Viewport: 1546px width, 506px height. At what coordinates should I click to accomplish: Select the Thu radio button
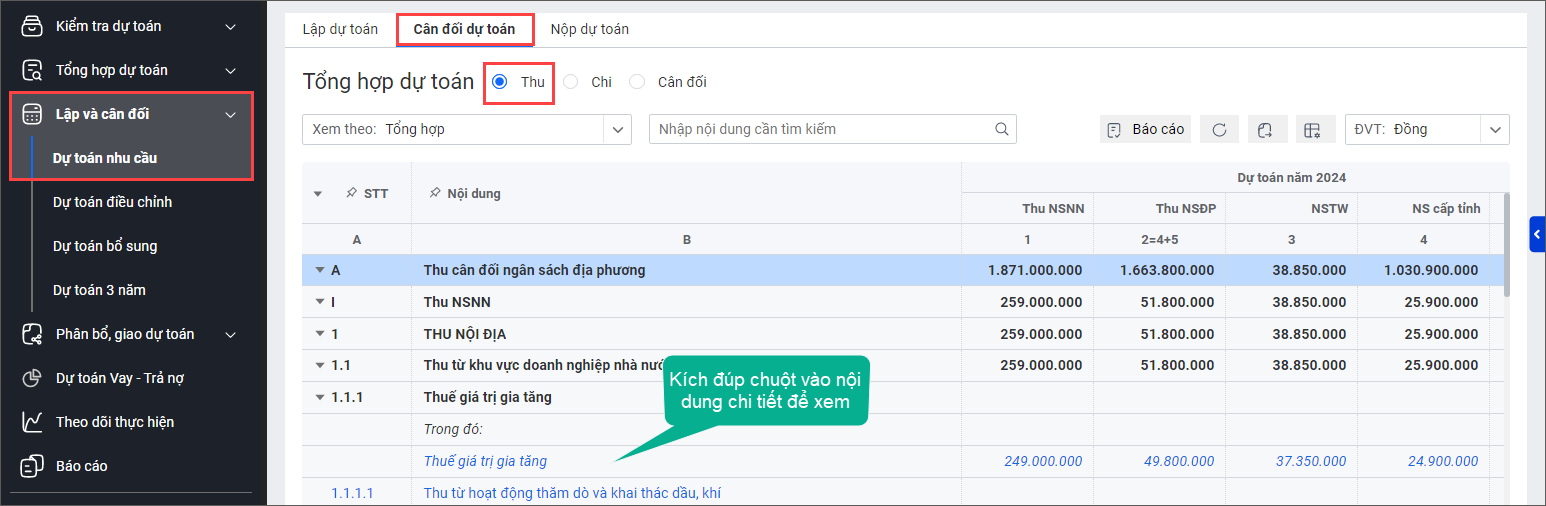[500, 82]
